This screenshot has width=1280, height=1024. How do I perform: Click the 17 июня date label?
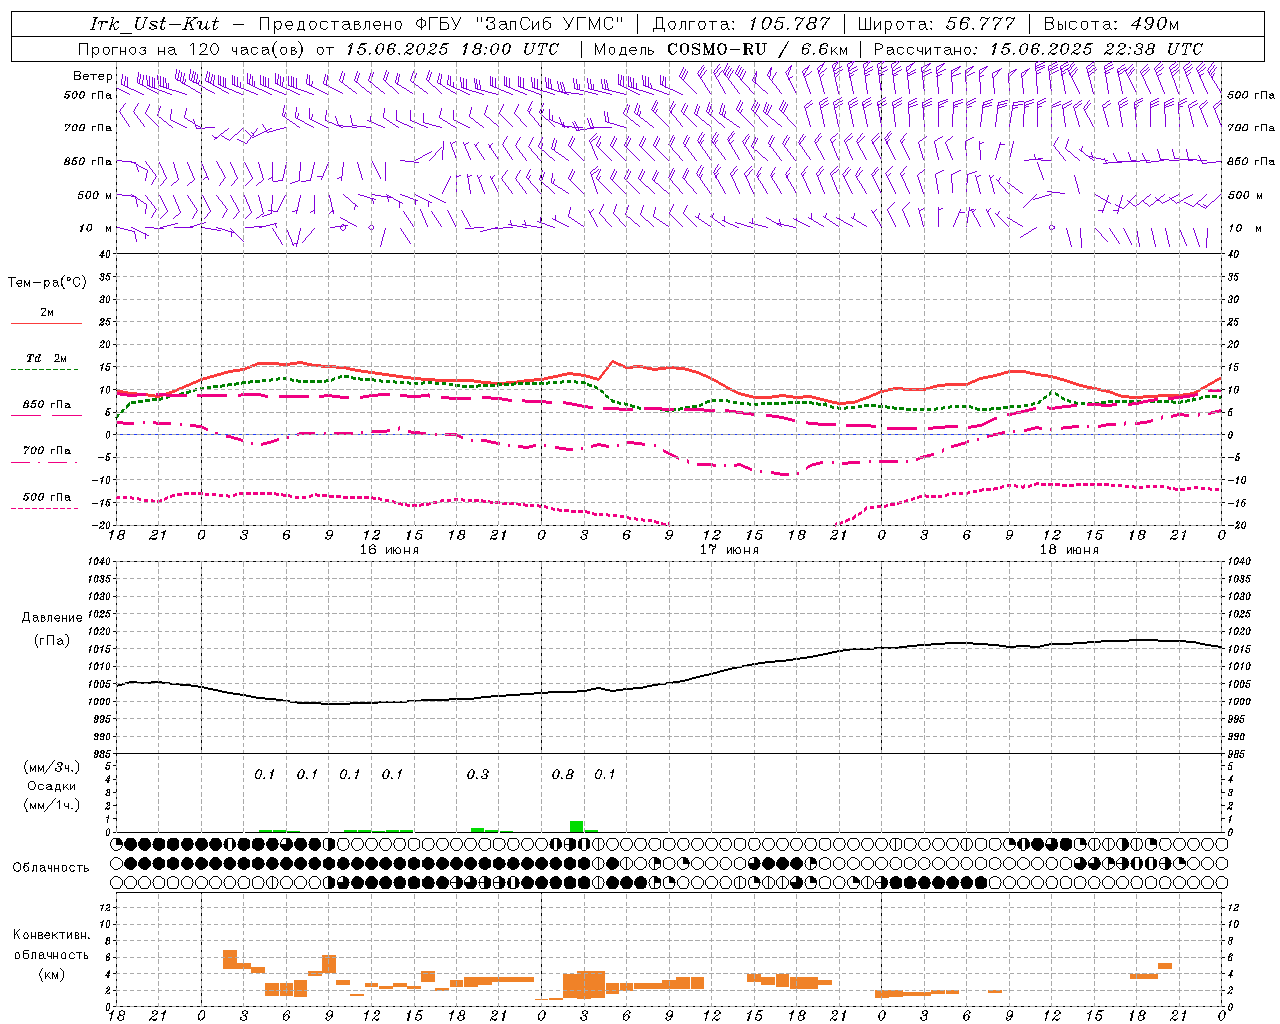pos(729,549)
